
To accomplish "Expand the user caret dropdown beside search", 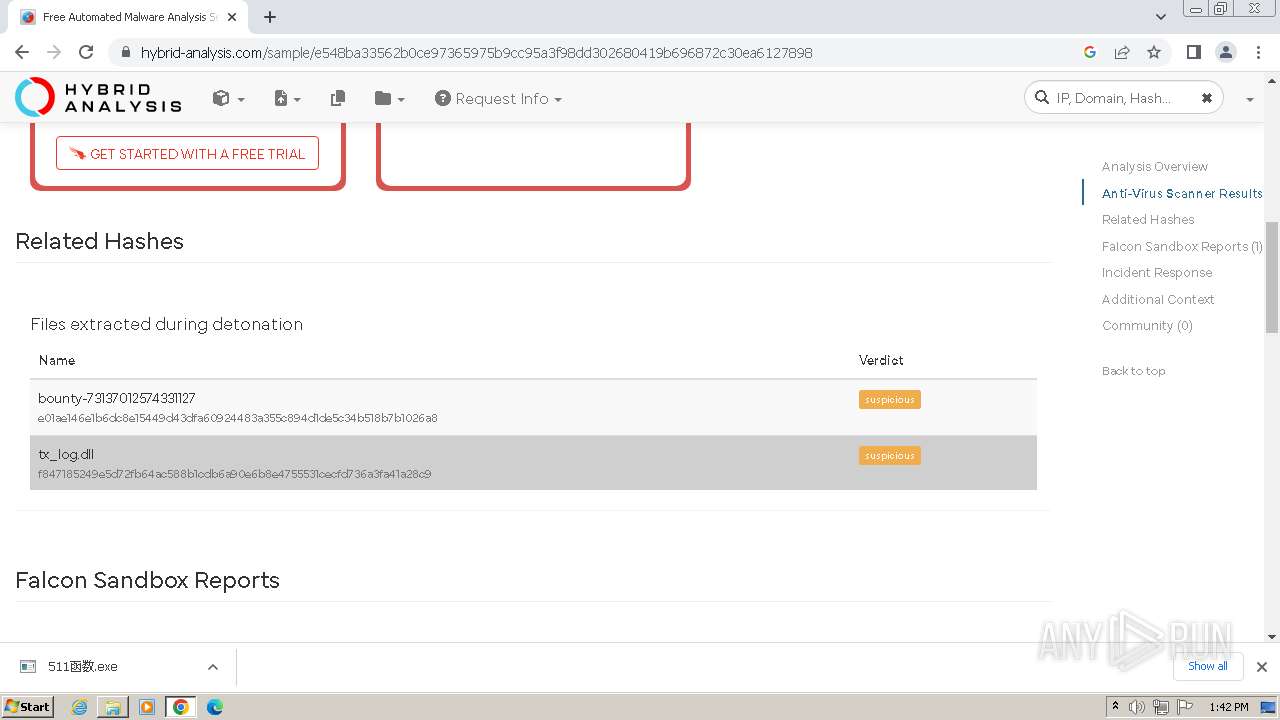I will (1250, 99).
